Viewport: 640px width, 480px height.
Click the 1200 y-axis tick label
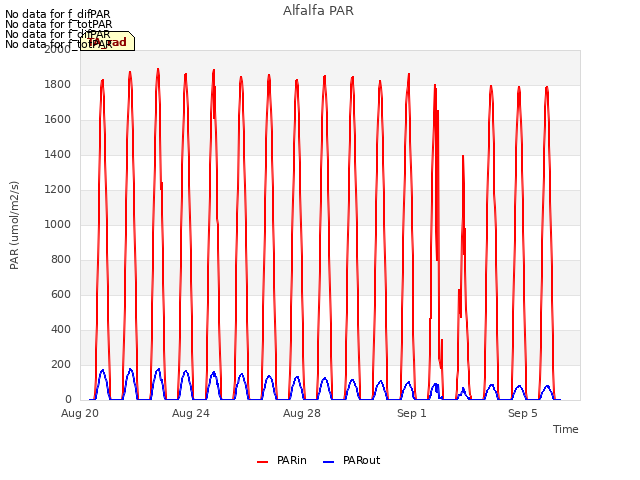tap(58, 190)
